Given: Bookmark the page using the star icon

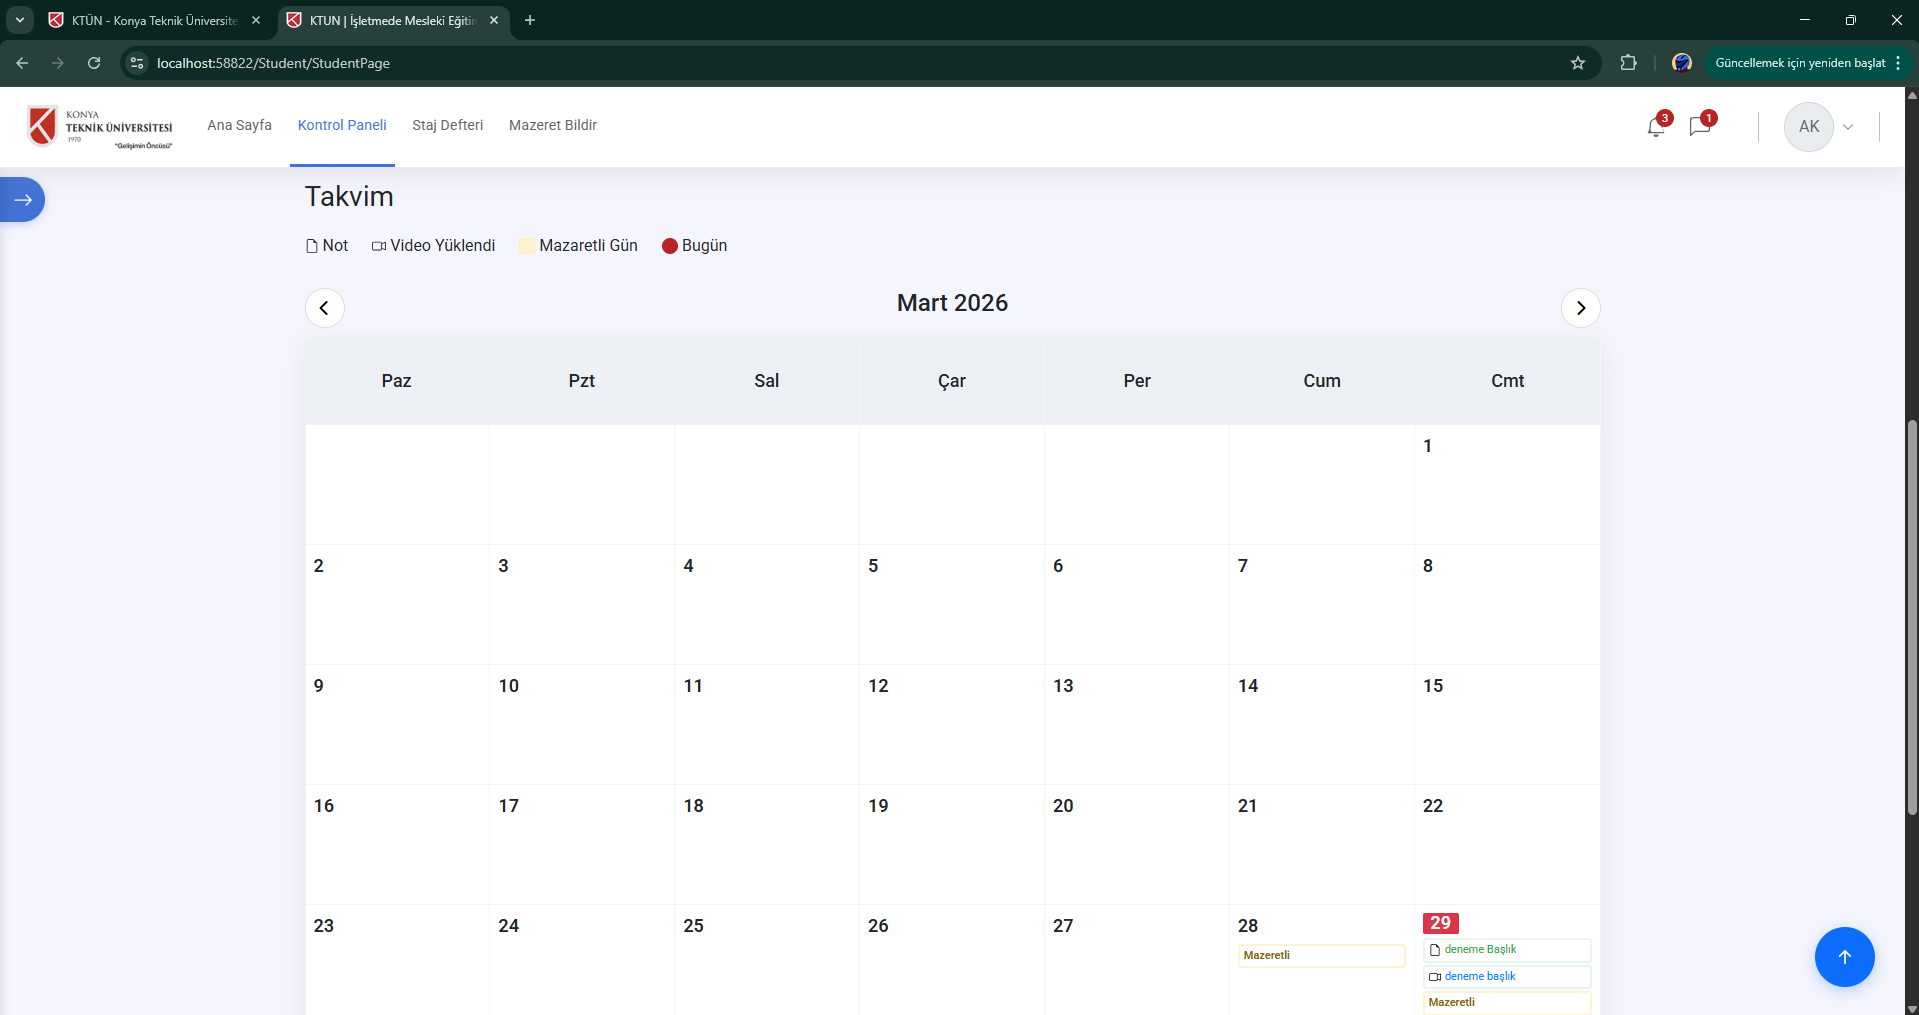Looking at the screenshot, I should coord(1578,63).
